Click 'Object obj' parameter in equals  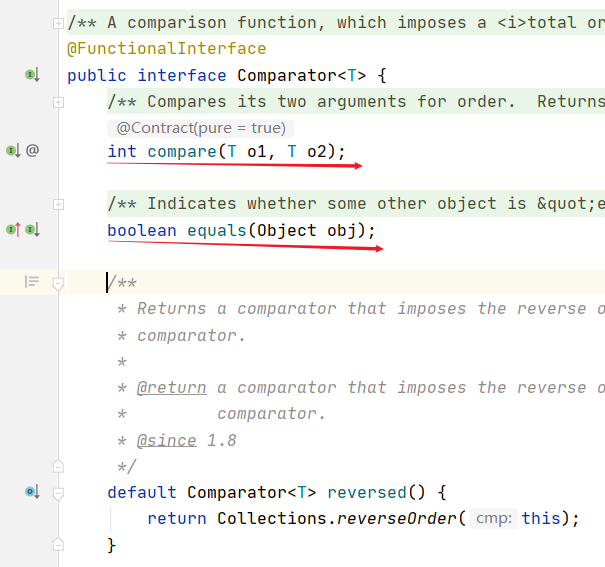[306, 231]
